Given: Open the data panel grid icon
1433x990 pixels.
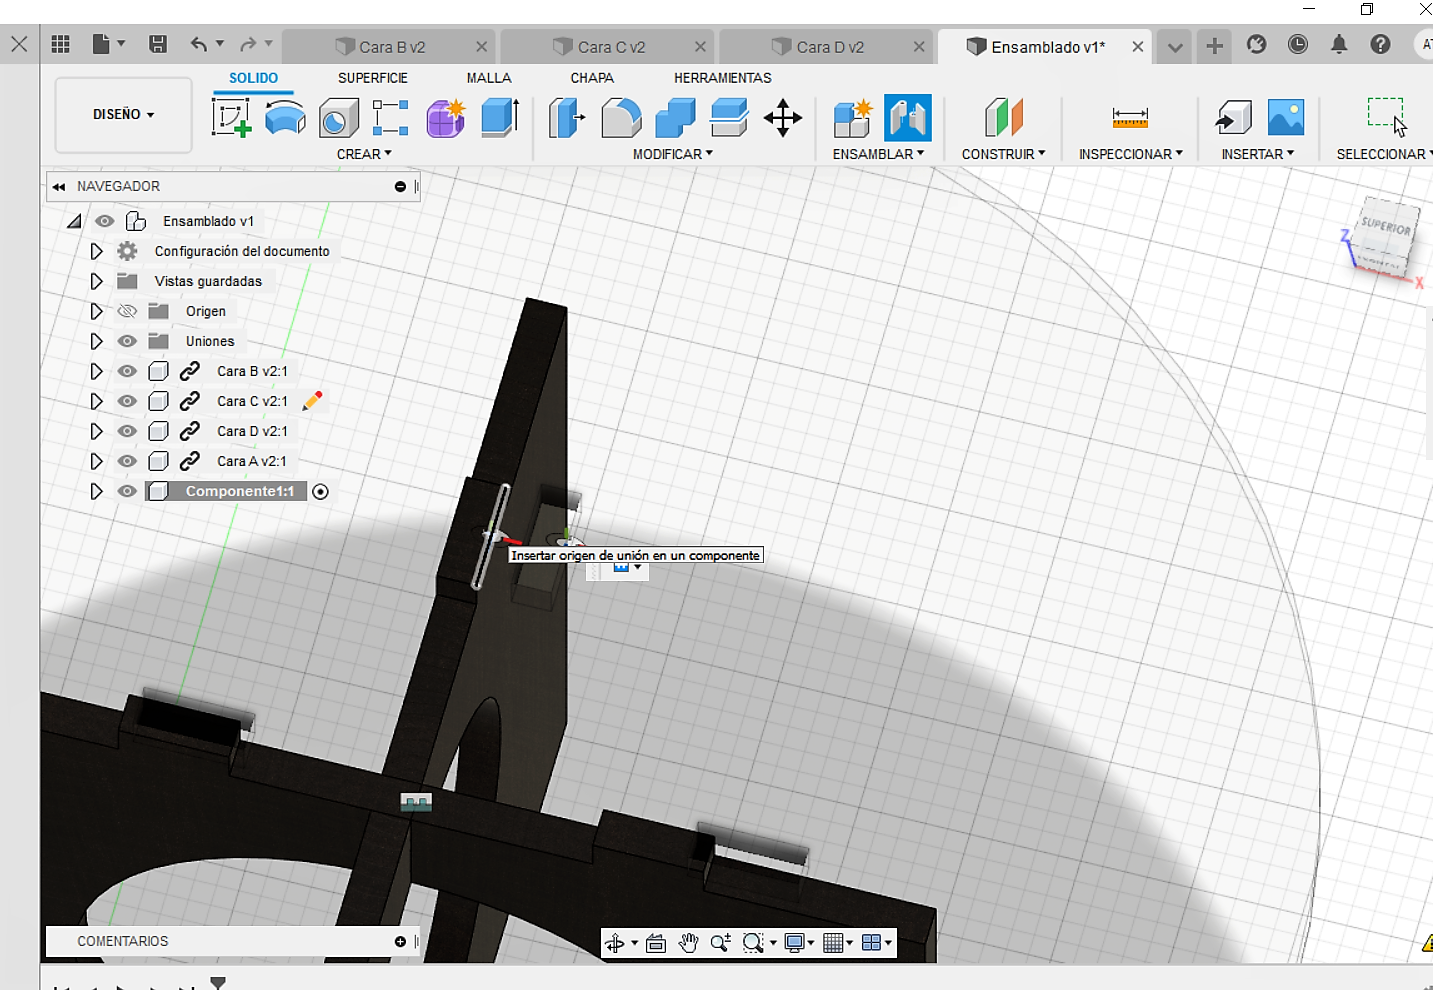Looking at the screenshot, I should [x=61, y=44].
